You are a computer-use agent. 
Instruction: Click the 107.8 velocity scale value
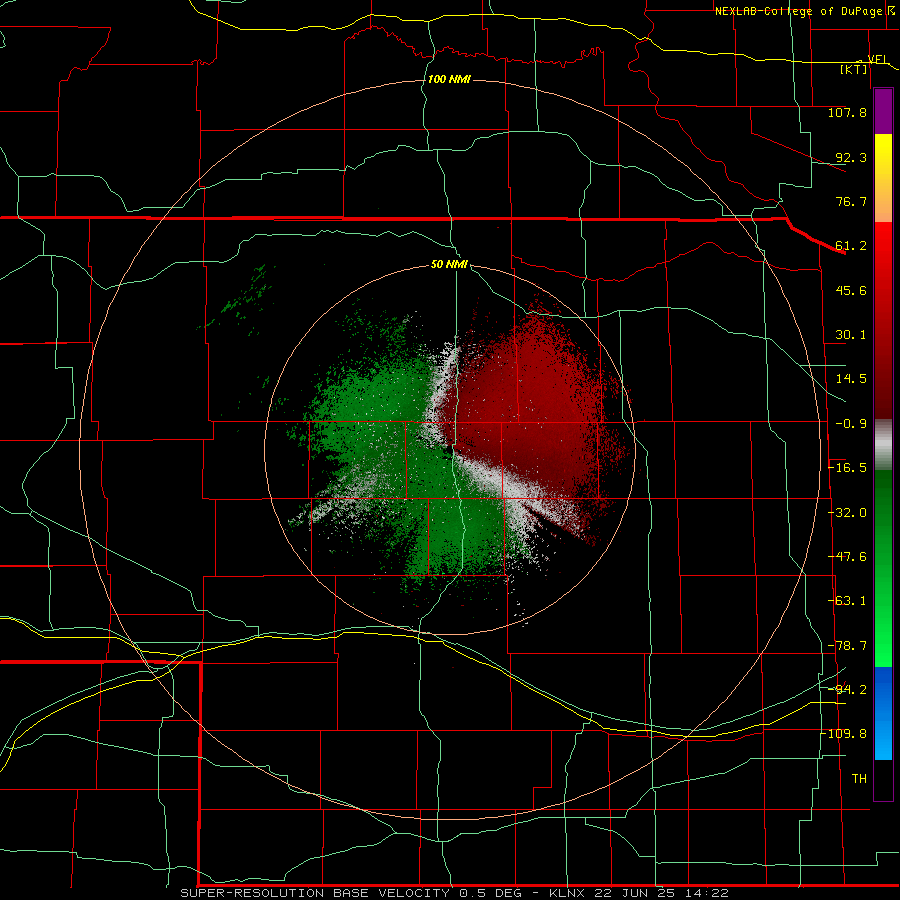tap(847, 112)
